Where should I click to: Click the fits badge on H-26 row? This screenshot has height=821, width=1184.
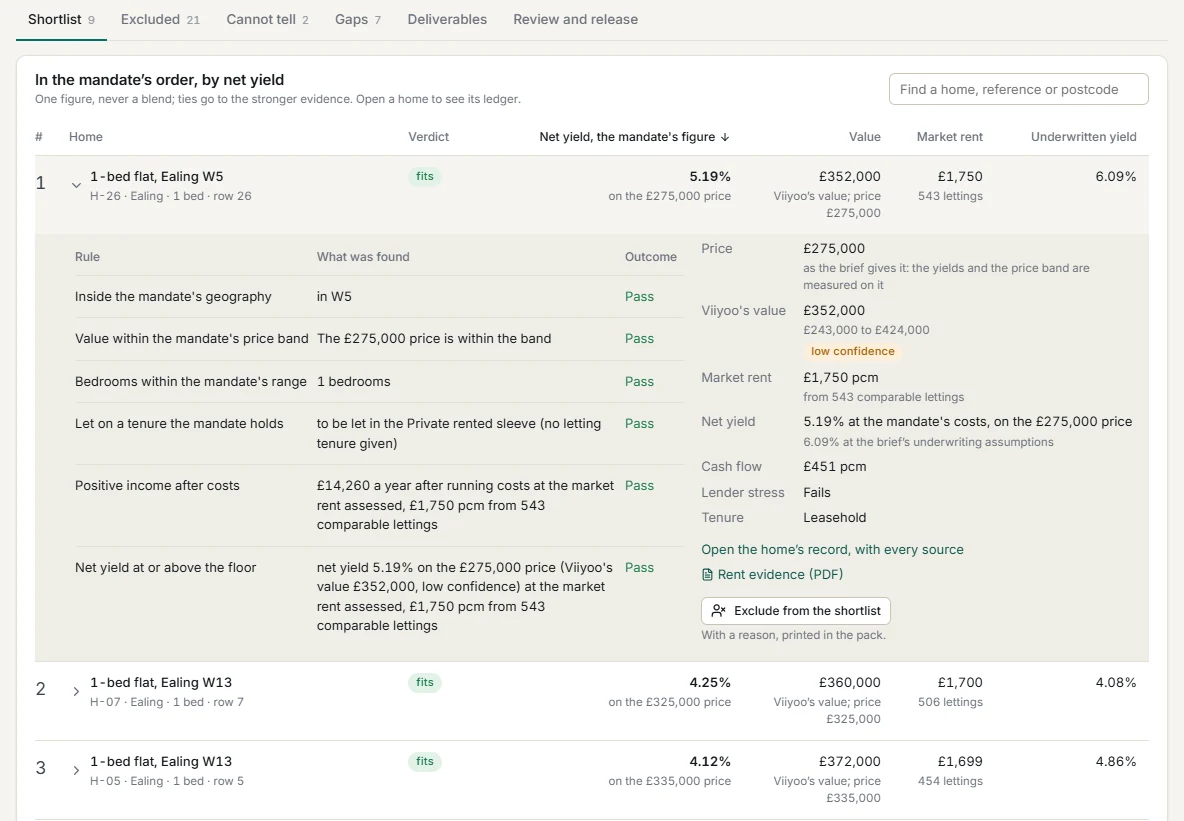point(425,177)
